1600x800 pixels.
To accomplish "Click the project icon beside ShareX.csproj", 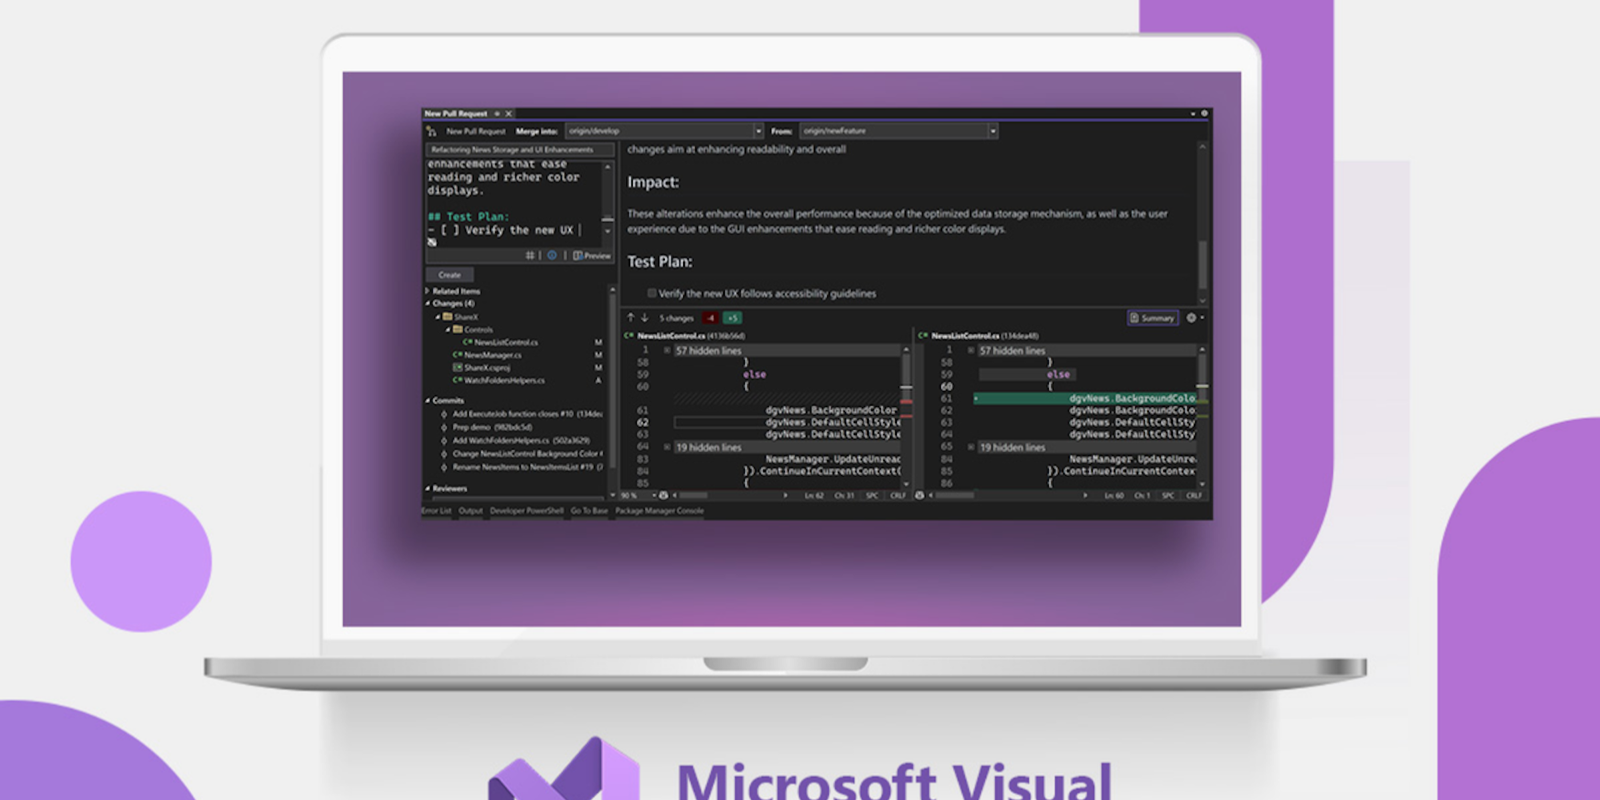I will click(457, 368).
